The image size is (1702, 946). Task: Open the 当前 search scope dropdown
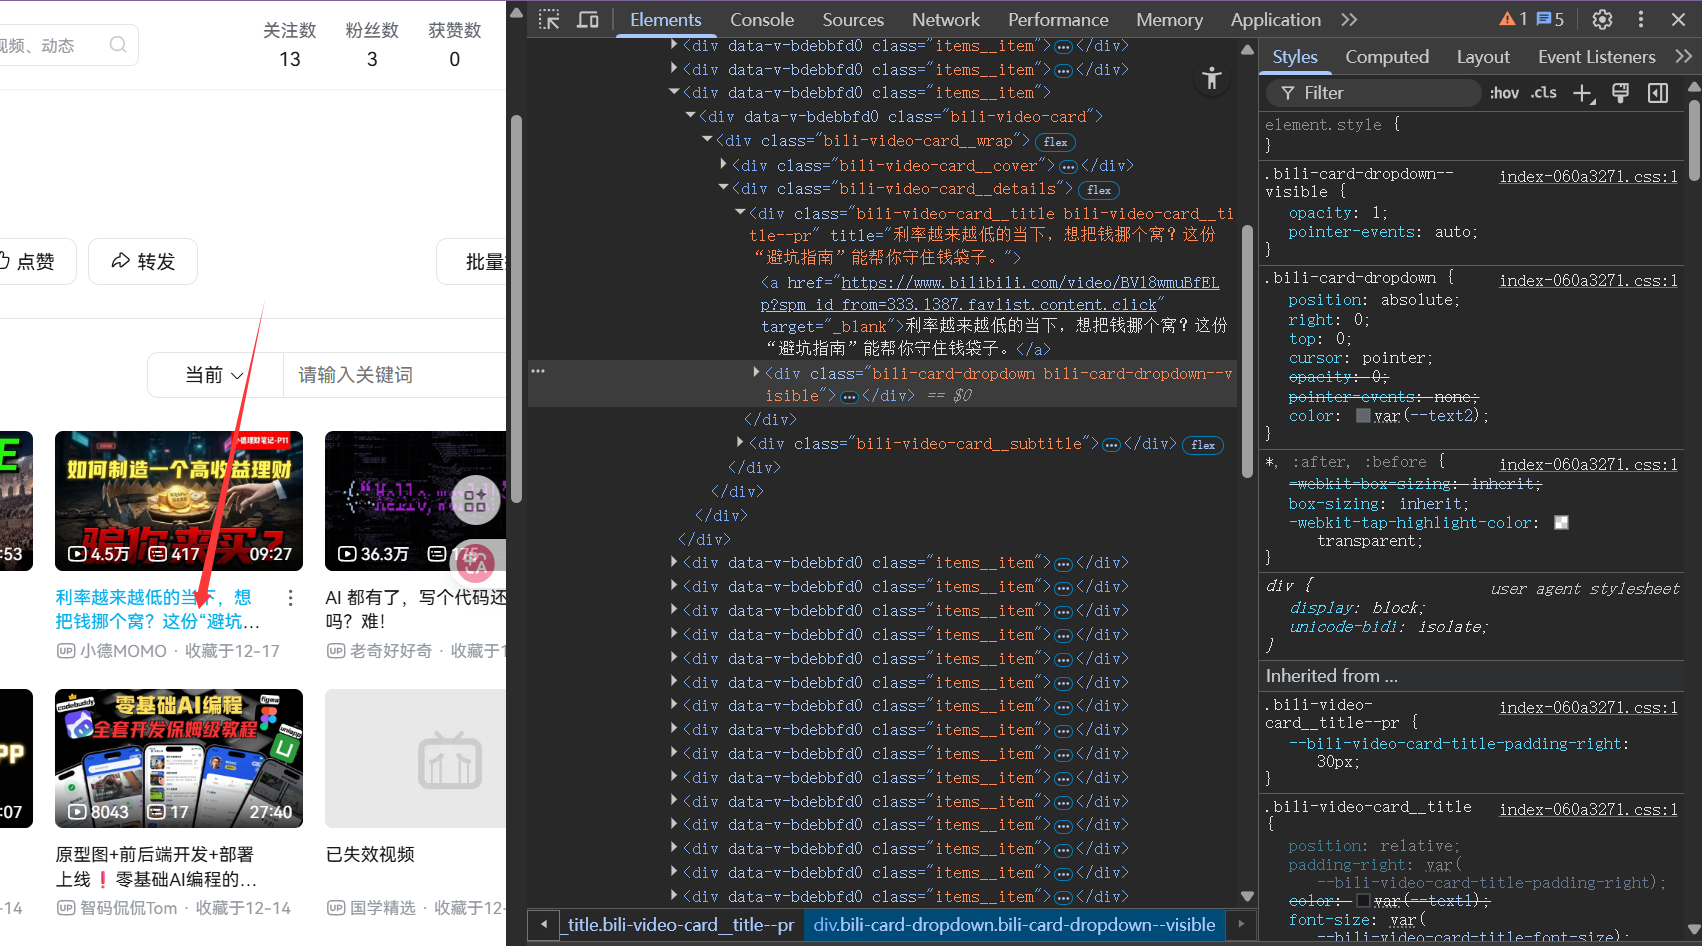pos(214,375)
